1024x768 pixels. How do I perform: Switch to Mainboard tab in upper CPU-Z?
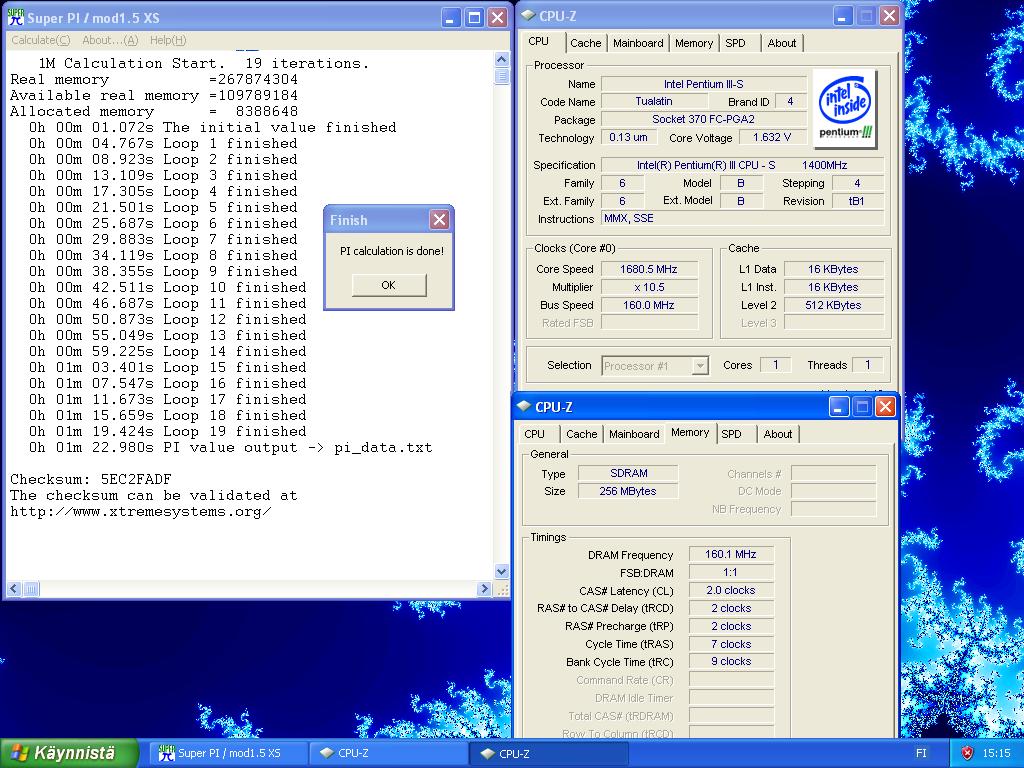coord(638,43)
